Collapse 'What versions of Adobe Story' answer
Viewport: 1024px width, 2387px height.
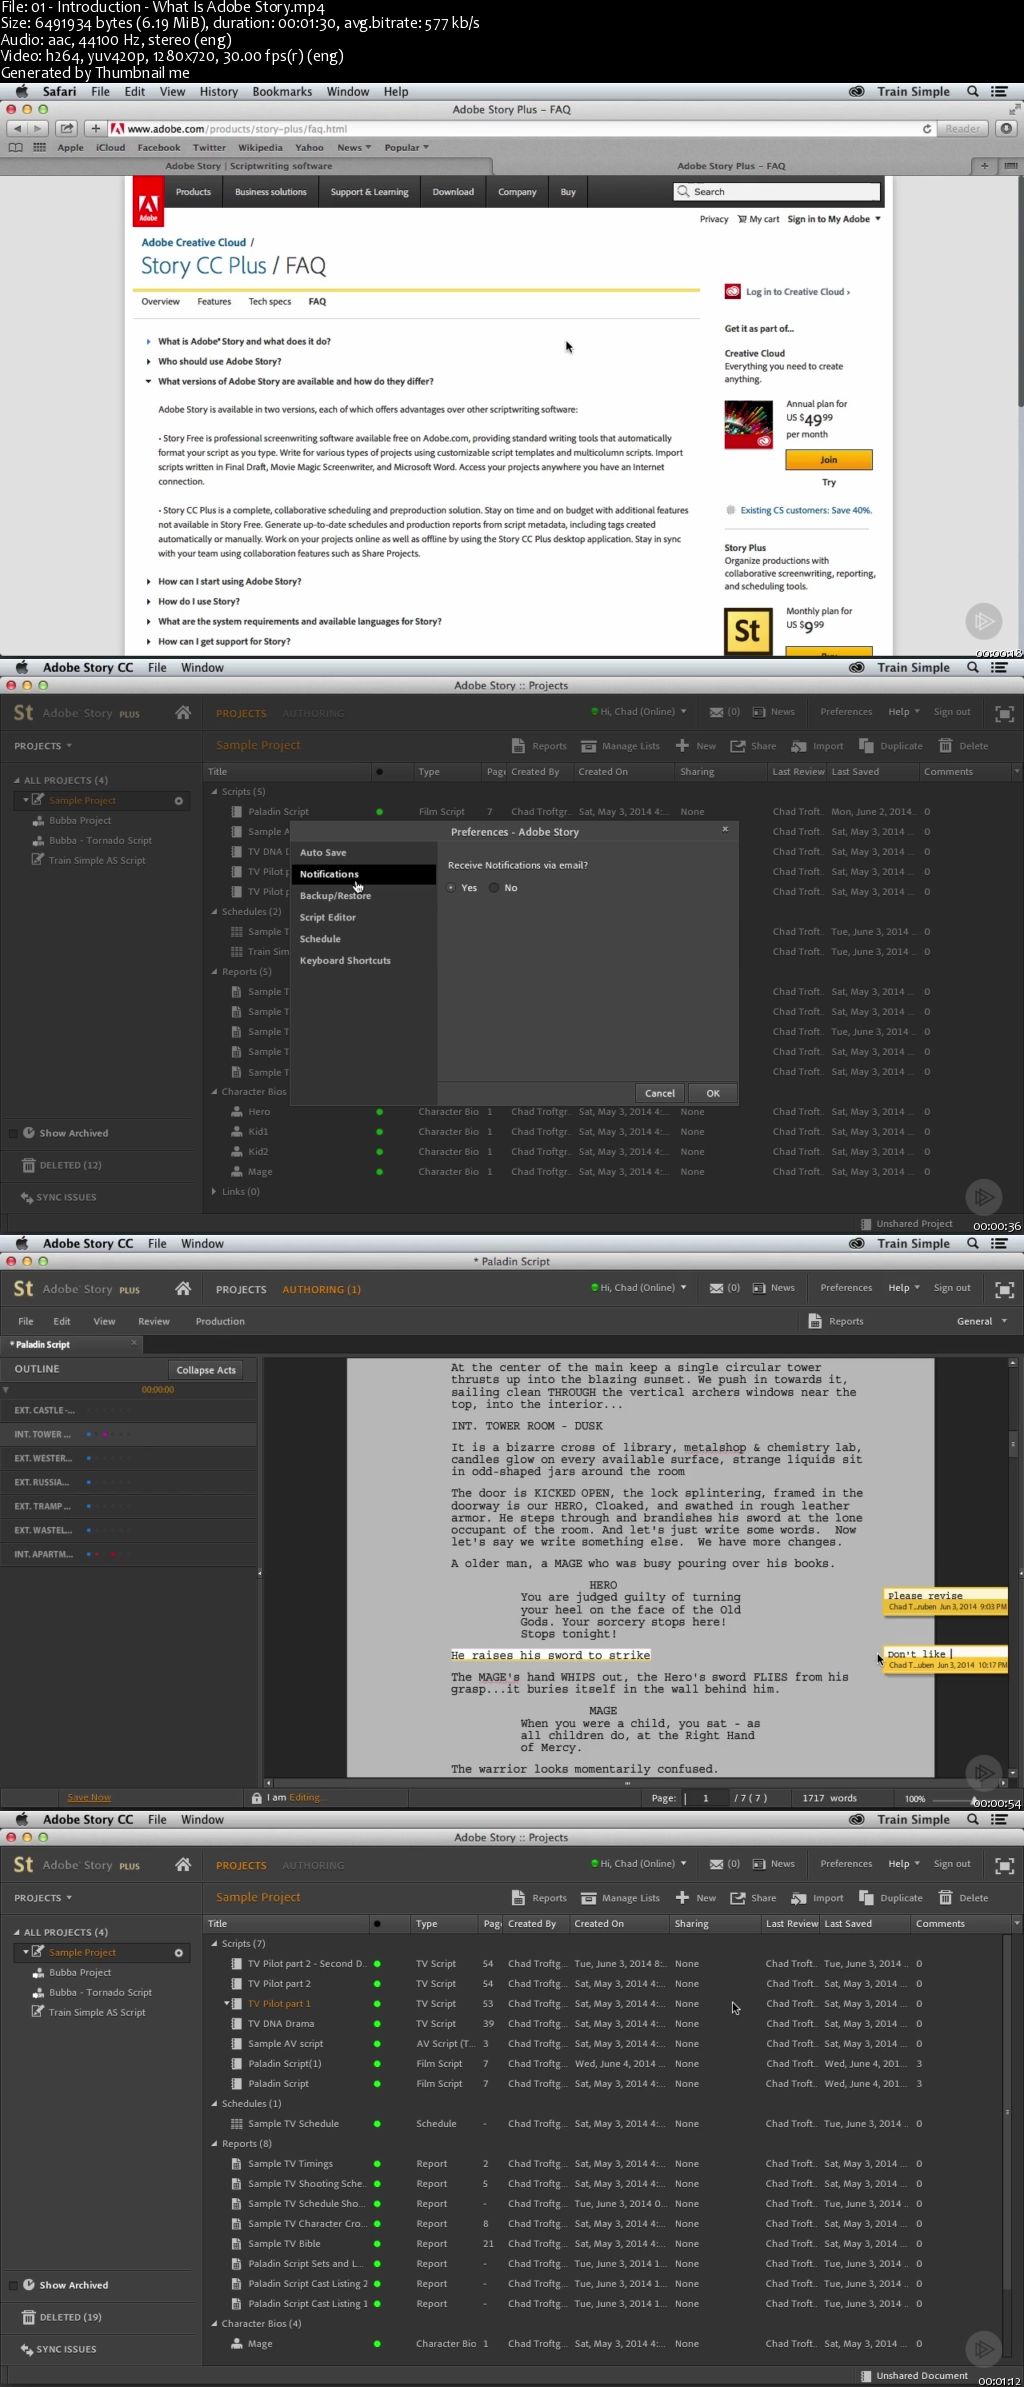coord(295,382)
